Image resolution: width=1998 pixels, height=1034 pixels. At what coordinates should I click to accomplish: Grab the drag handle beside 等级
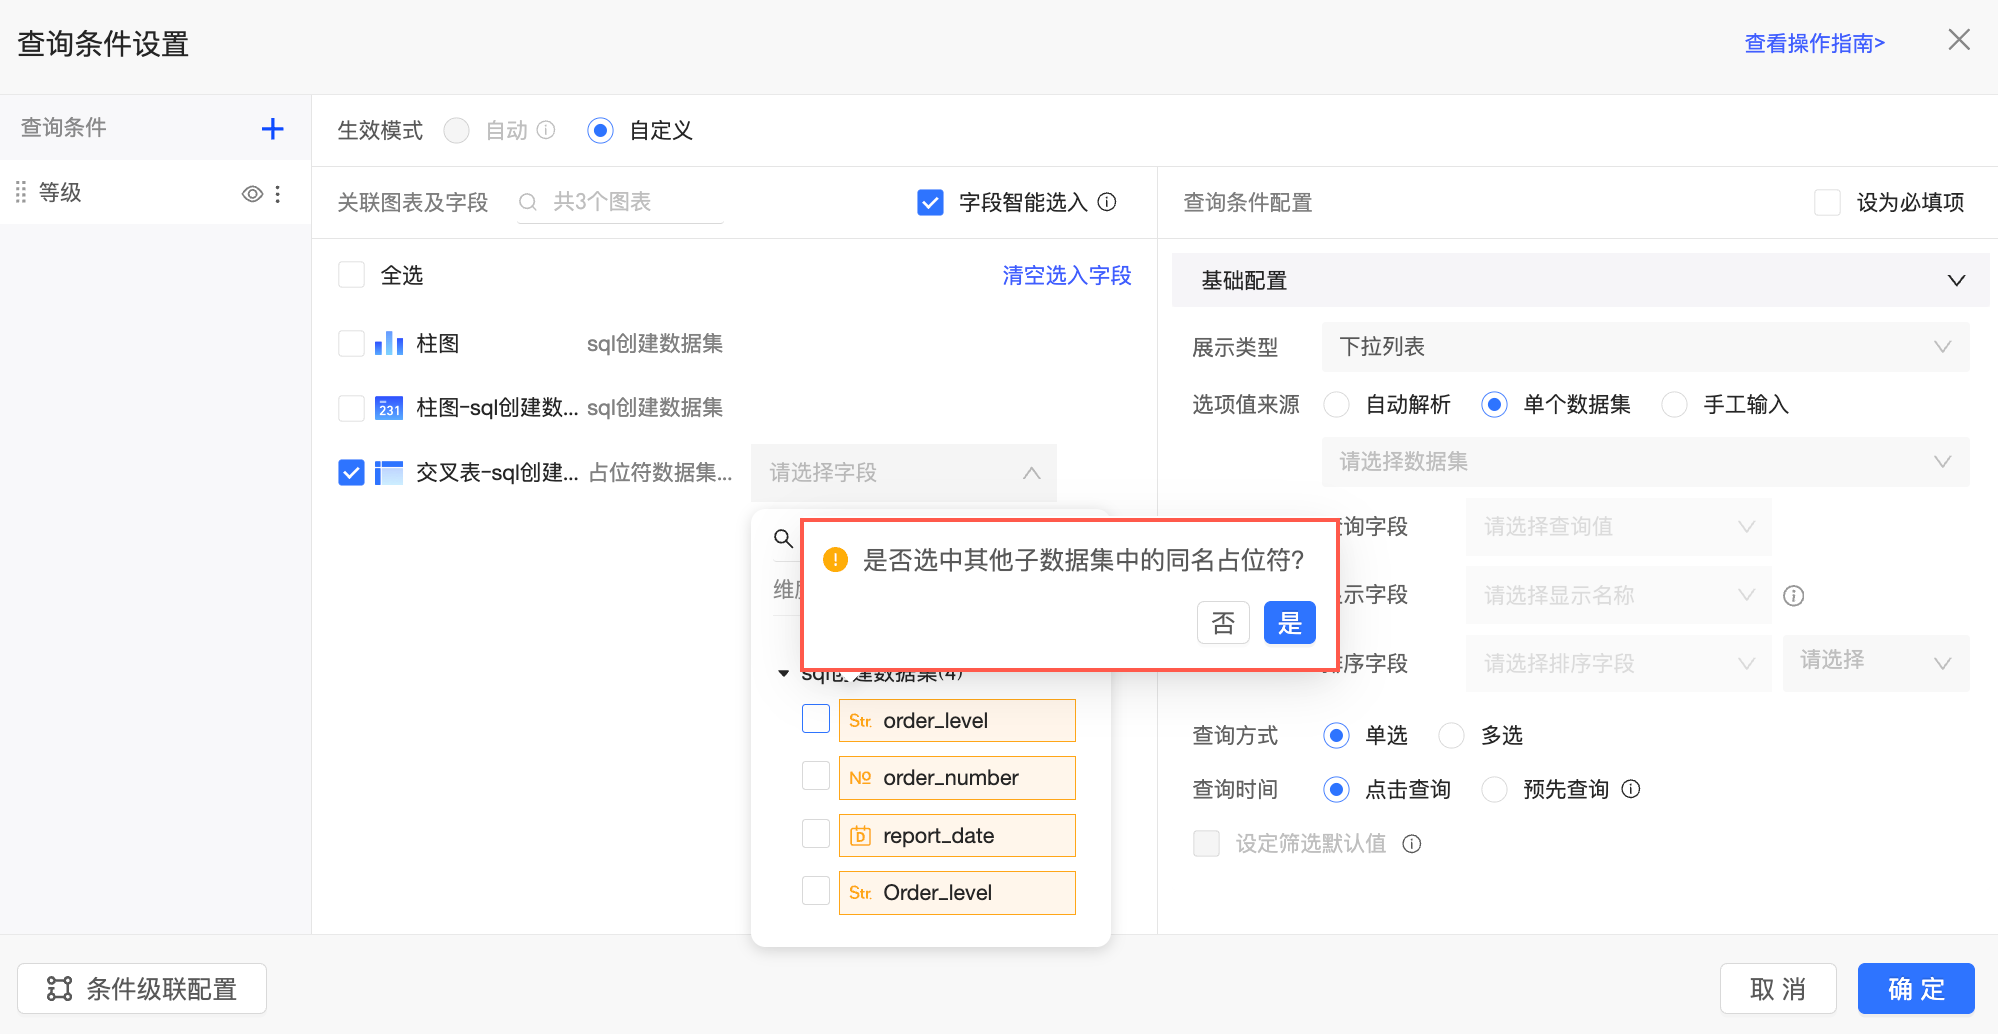(20, 193)
